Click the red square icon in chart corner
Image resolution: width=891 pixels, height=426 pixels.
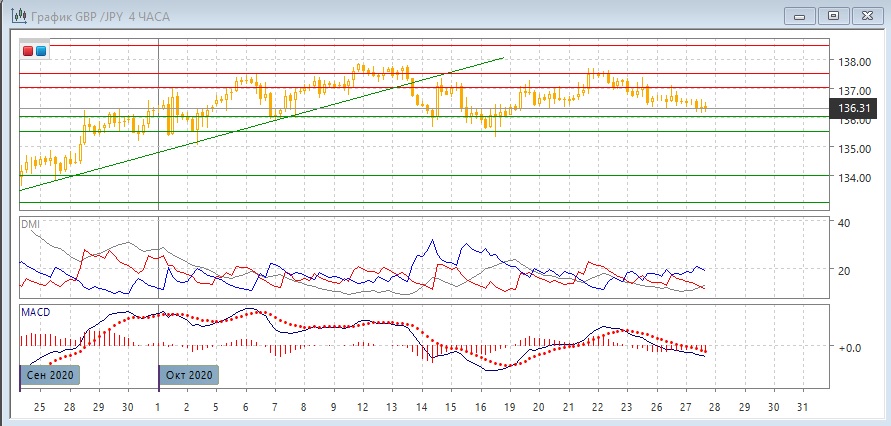tap(28, 51)
